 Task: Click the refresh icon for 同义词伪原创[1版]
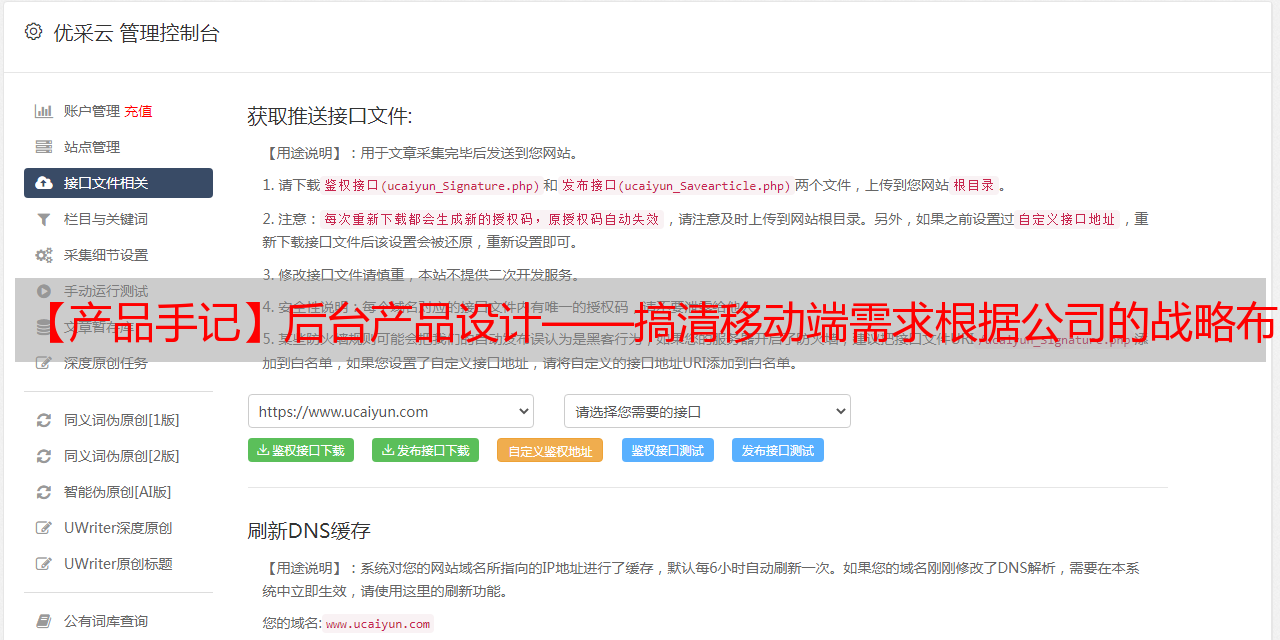44,420
